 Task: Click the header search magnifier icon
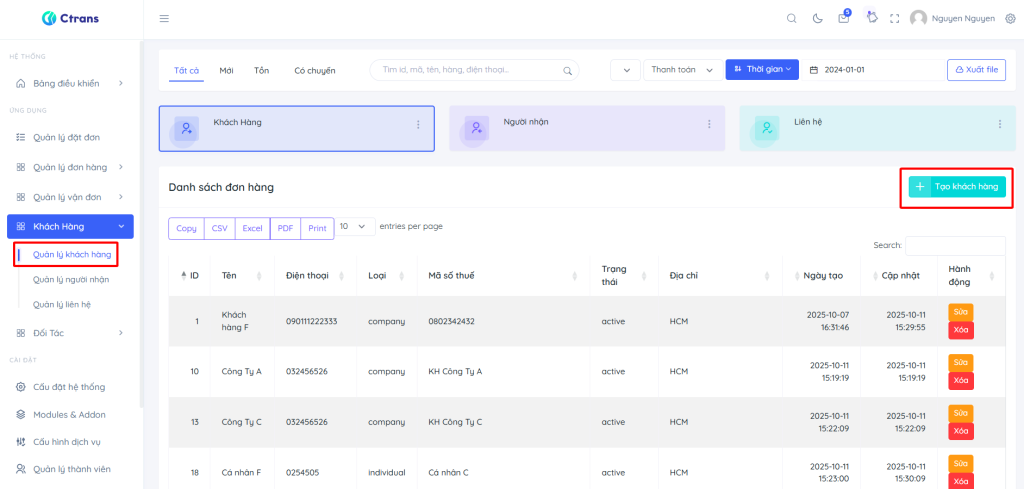pos(792,18)
